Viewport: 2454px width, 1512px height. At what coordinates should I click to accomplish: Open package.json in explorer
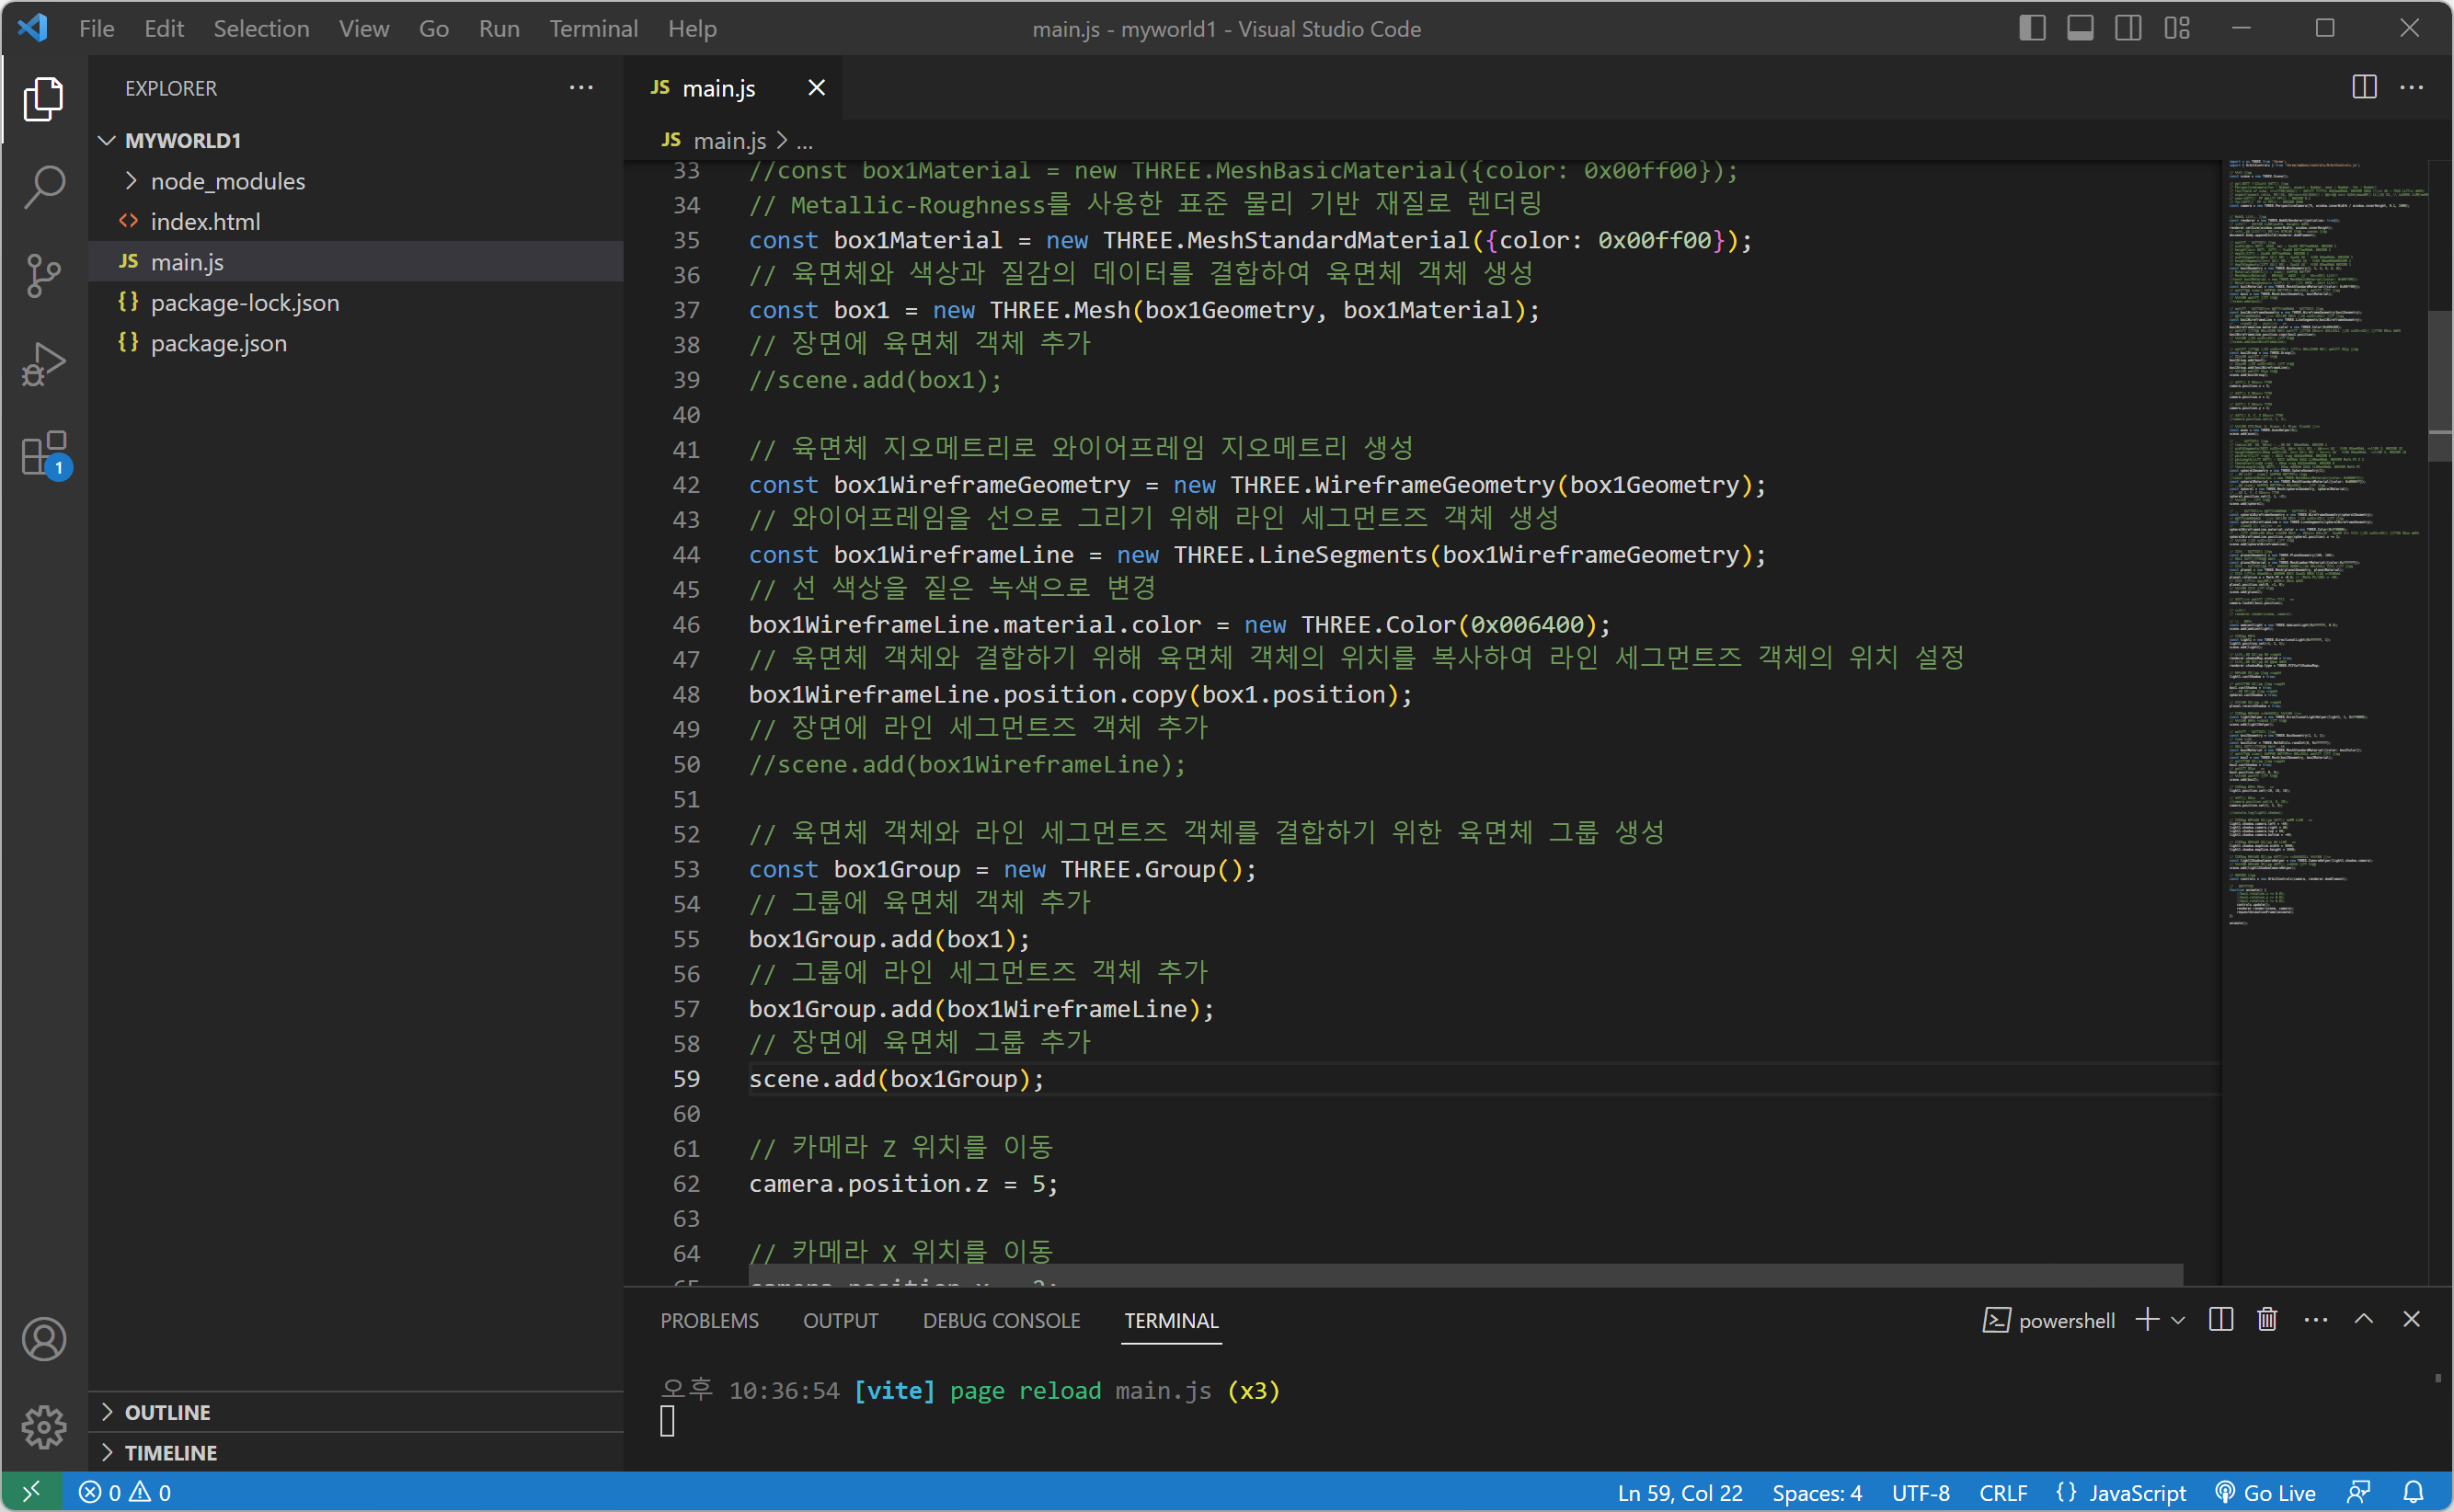[x=218, y=343]
